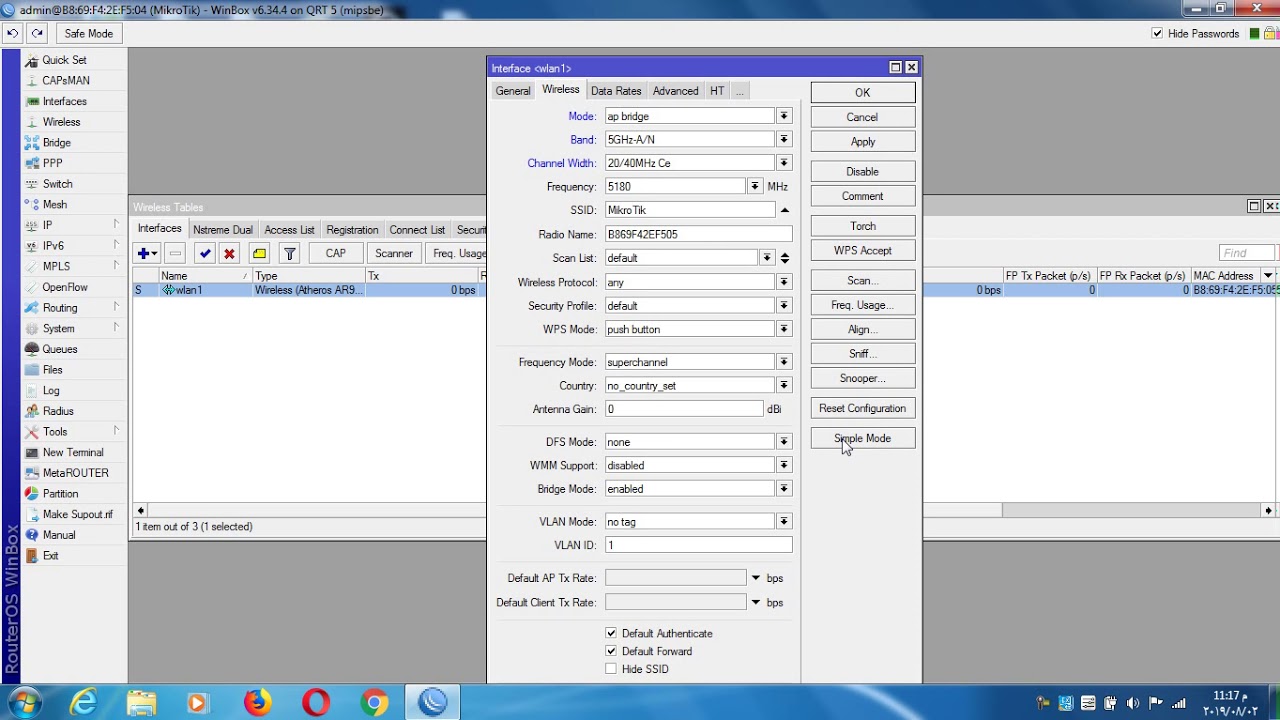Switch to the General tab
The width and height of the screenshot is (1280, 720).
[x=513, y=91]
